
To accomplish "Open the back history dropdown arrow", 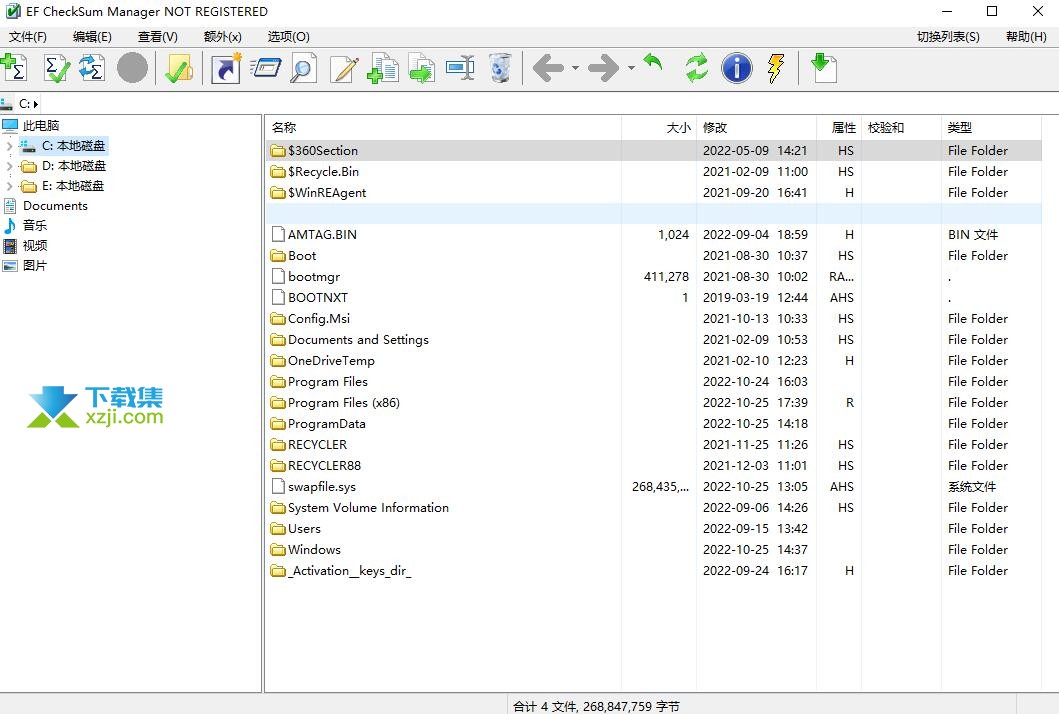I will pos(575,68).
